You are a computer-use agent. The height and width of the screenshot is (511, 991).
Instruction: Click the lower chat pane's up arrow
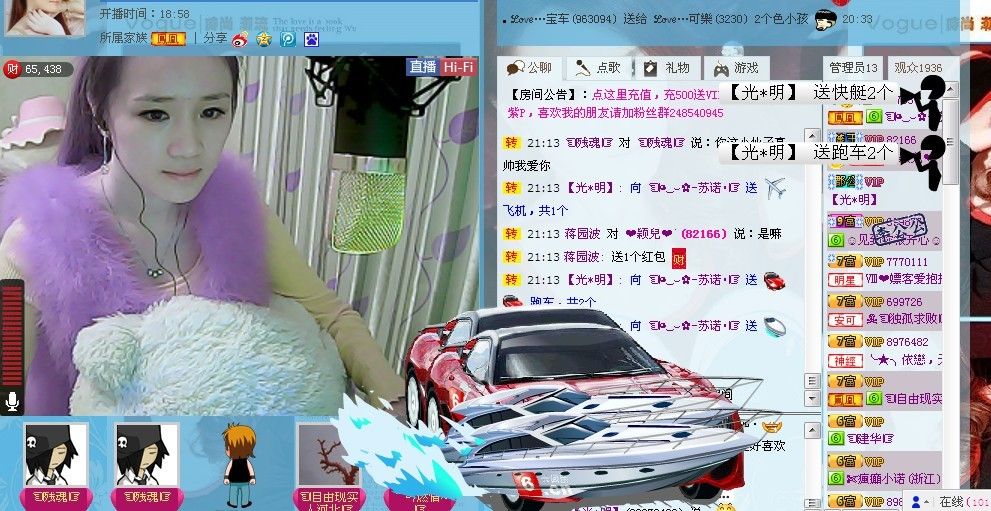[812, 430]
